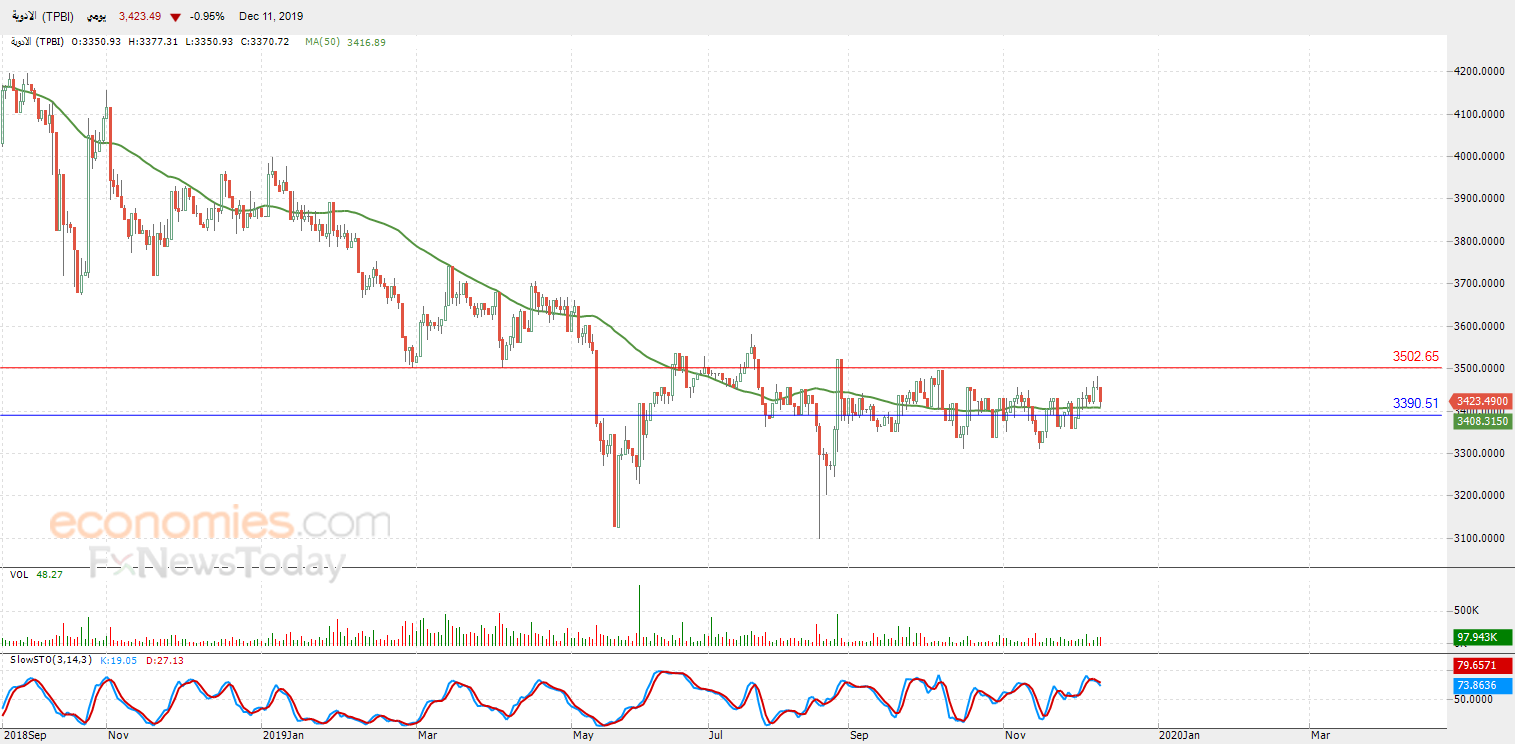Click the red 3502.65 resistance level label
This screenshot has height=744, width=1515.
(x=1416, y=356)
